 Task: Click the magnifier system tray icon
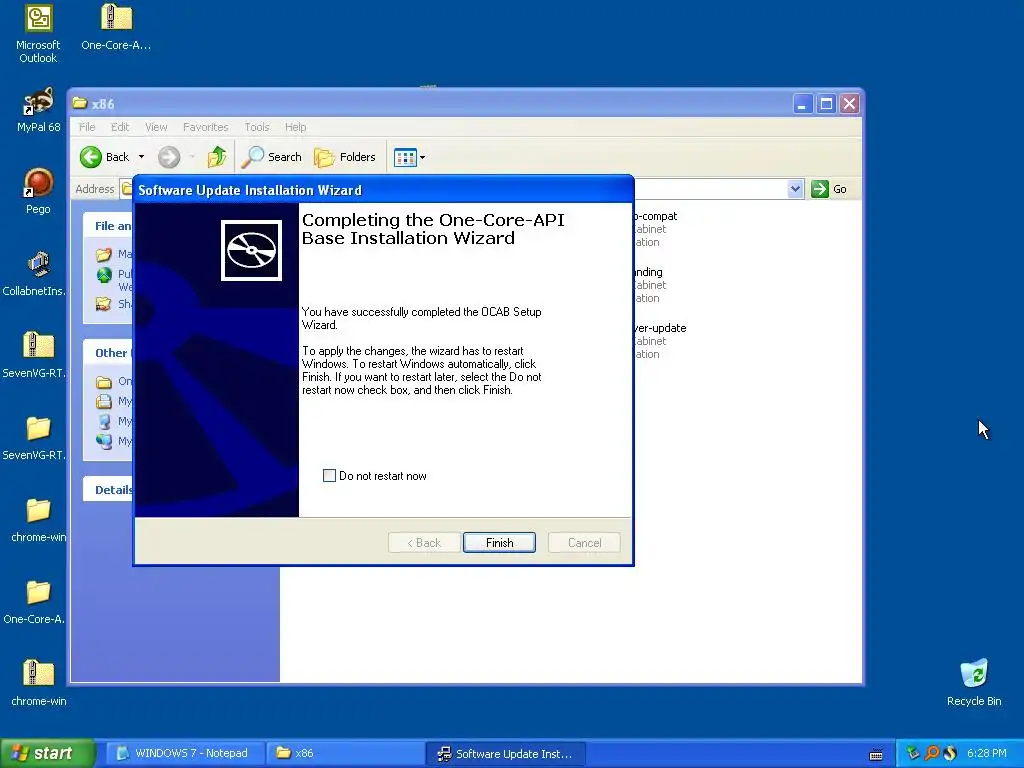pyautogui.click(x=932, y=753)
